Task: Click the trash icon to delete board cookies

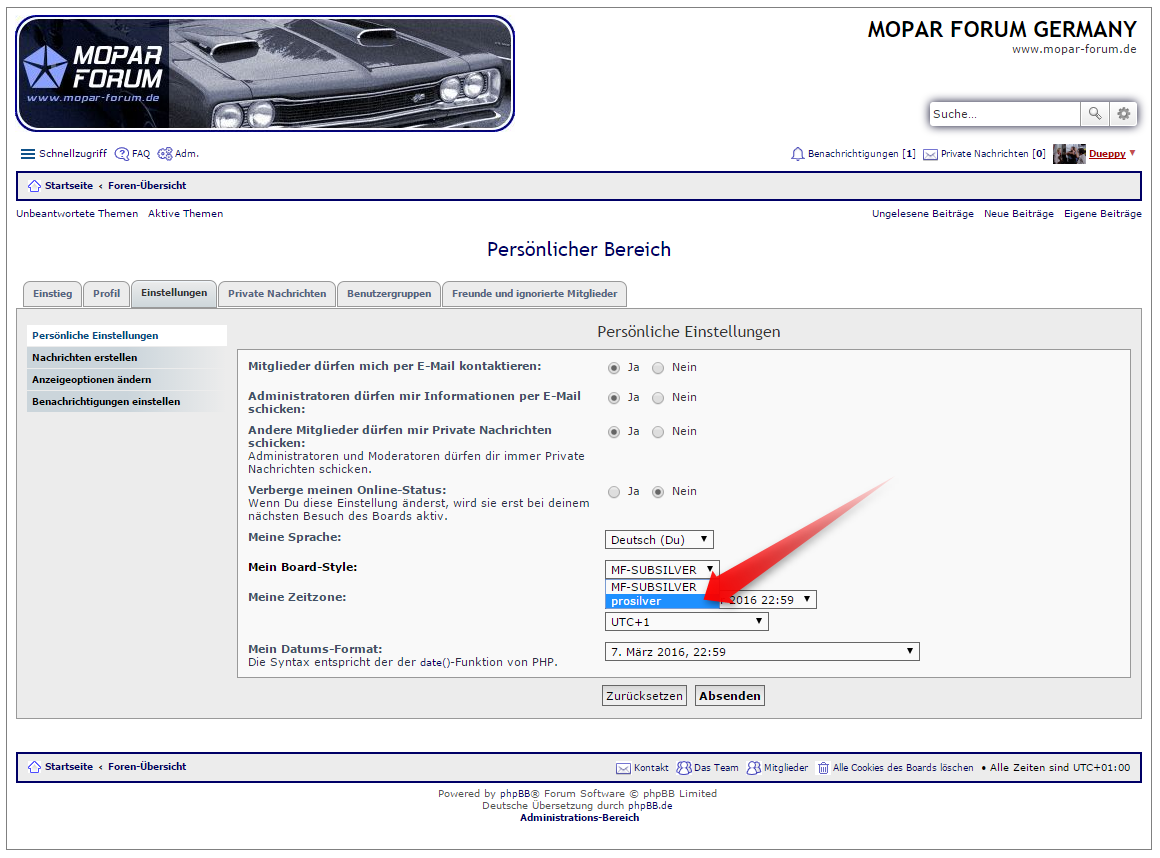Action: (823, 768)
